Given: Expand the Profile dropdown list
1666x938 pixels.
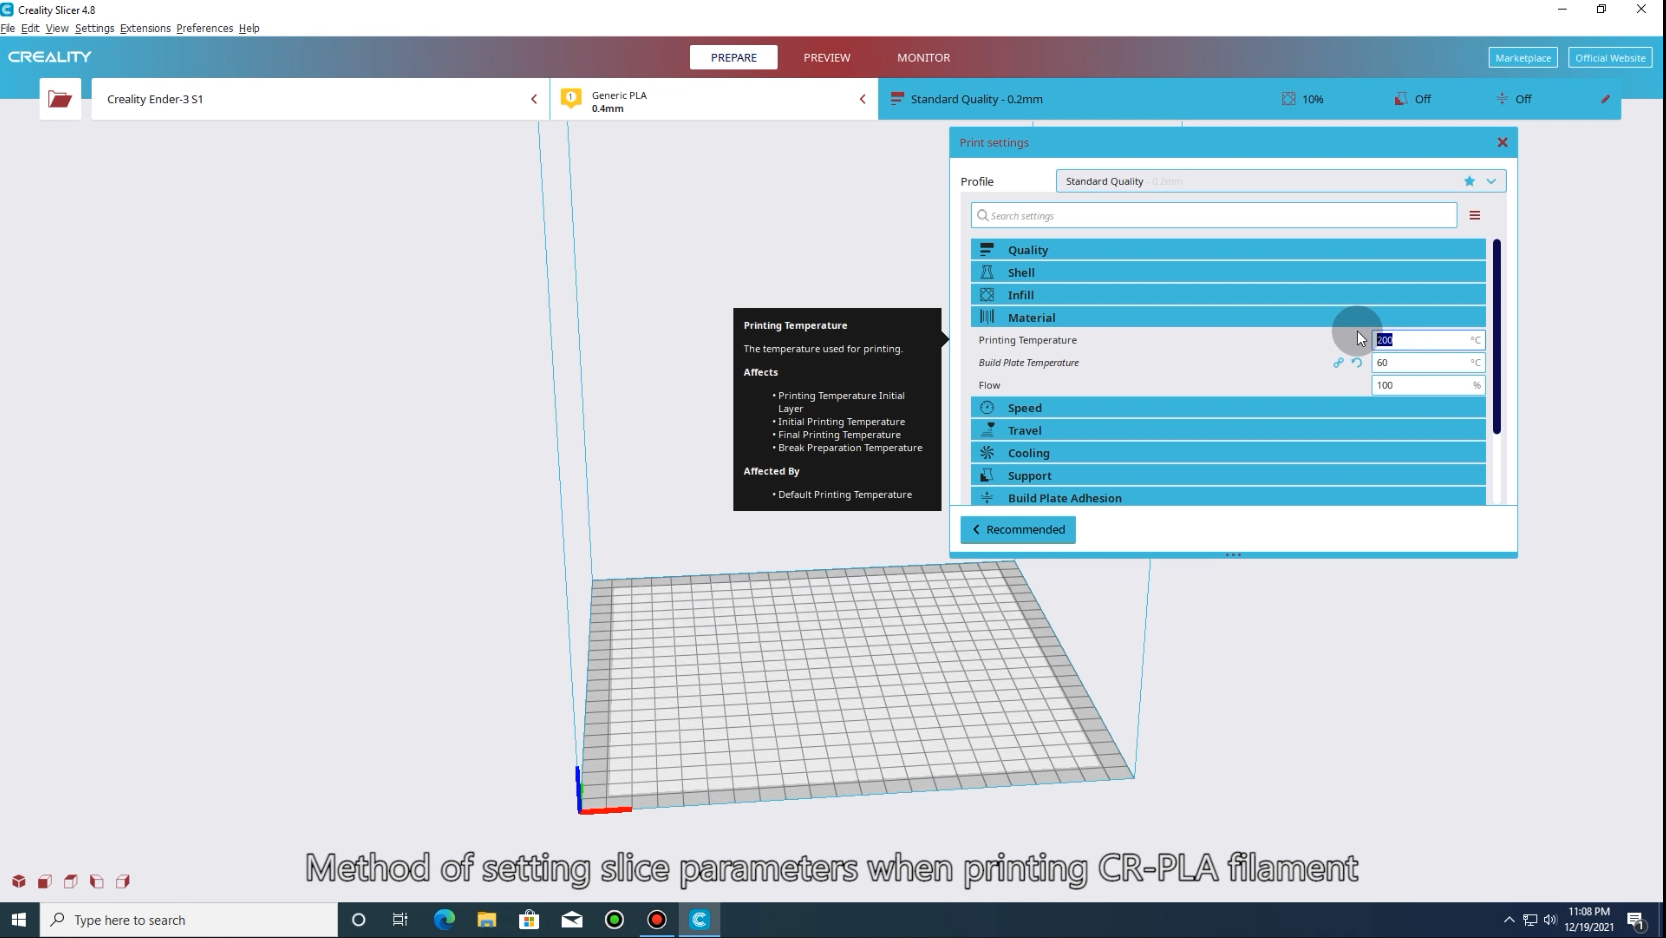Looking at the screenshot, I should click(x=1491, y=181).
